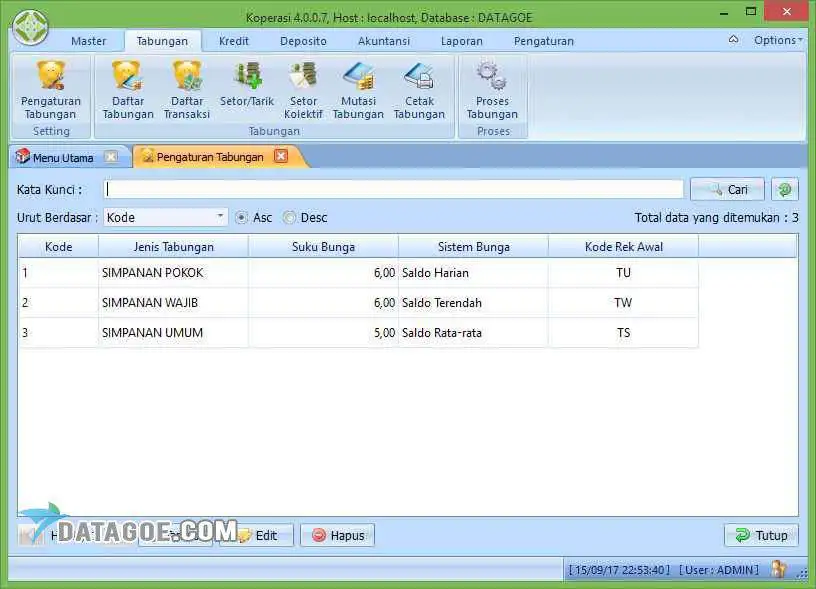Switch to Menu Utama tab
Screen dimensions: 816x589
[62, 157]
